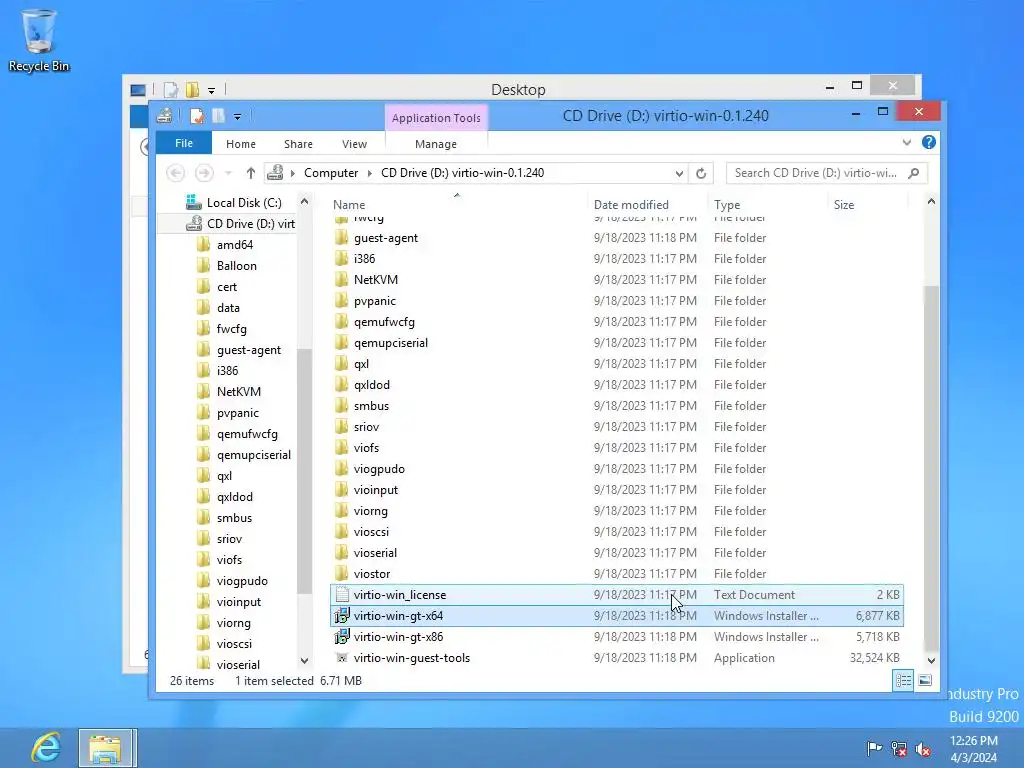Click the New folder quick access icon
The width and height of the screenshot is (1024, 768).
click(x=218, y=116)
